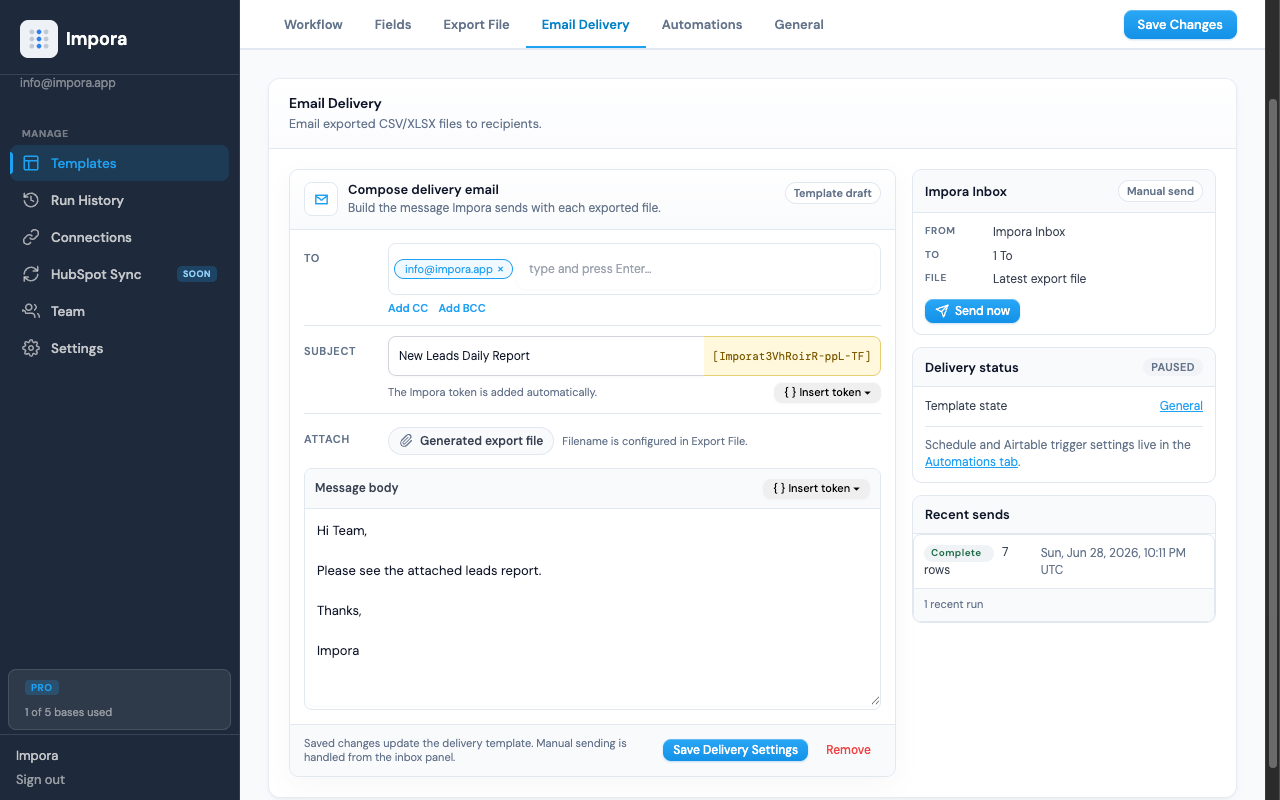Select the Email Delivery tab

585,24
